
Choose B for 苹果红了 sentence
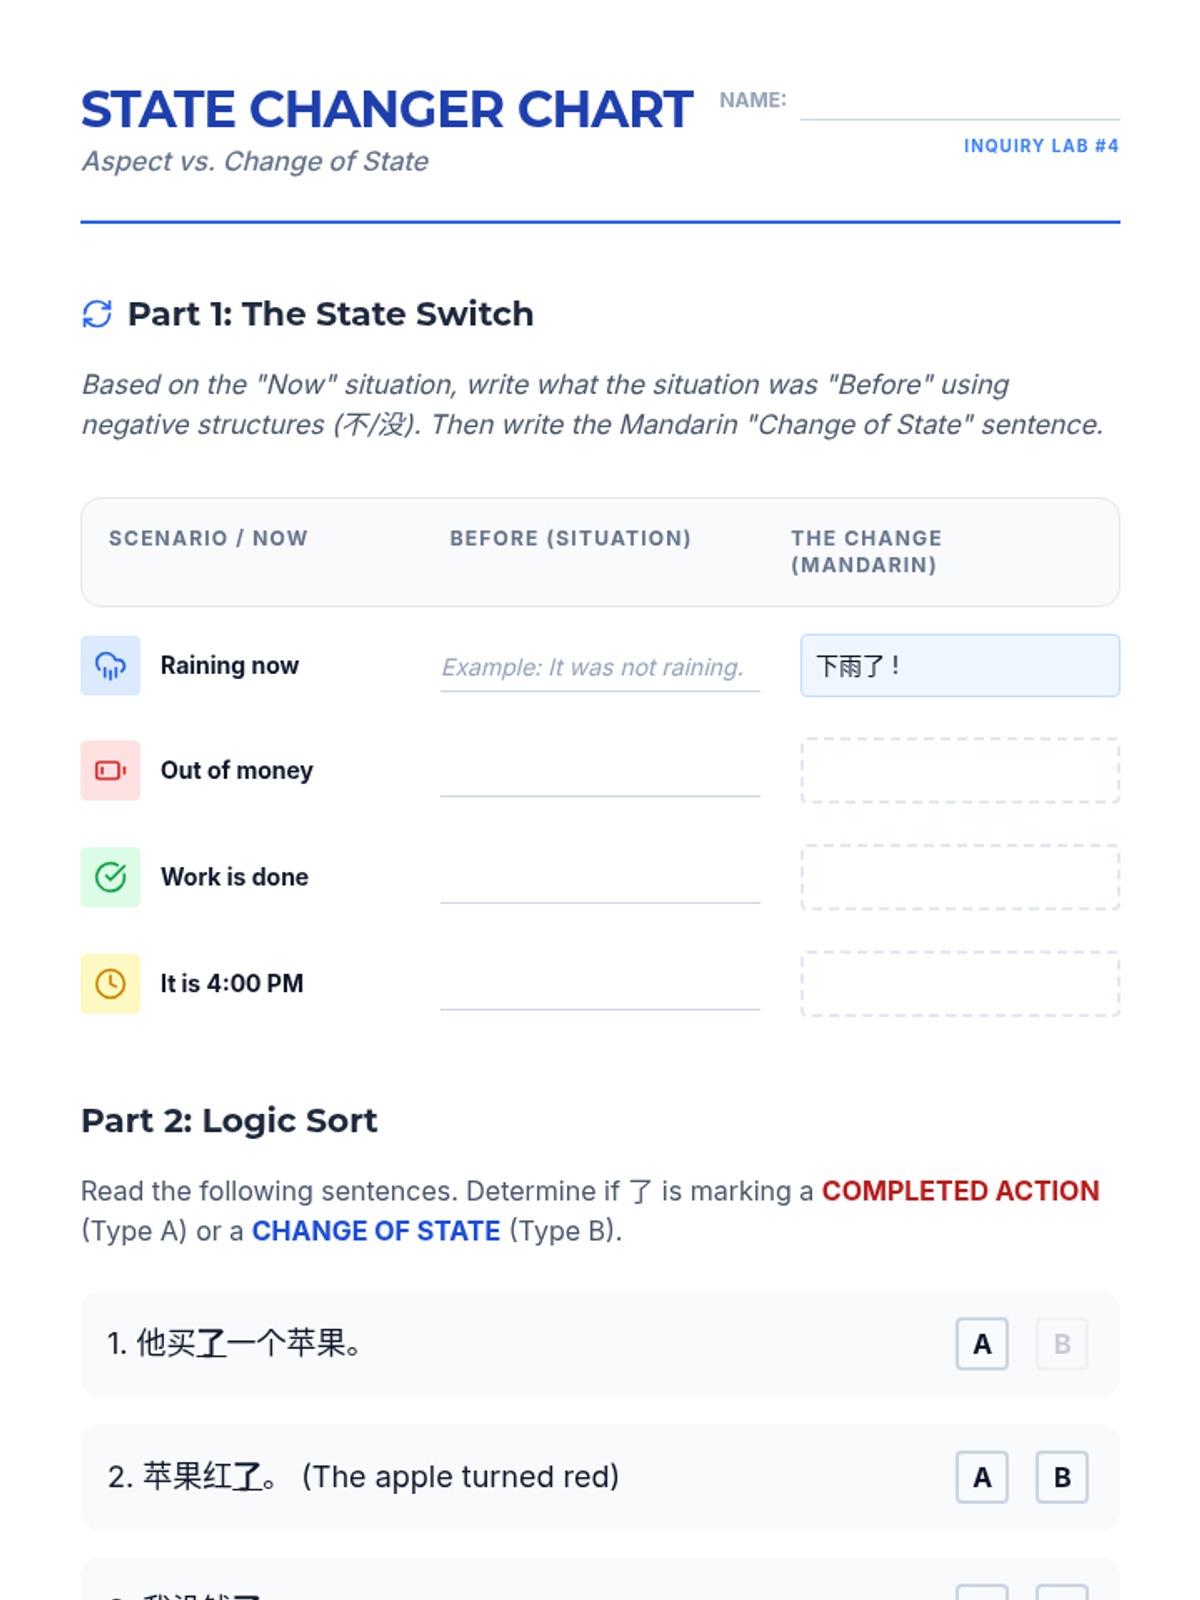[x=1062, y=1477]
